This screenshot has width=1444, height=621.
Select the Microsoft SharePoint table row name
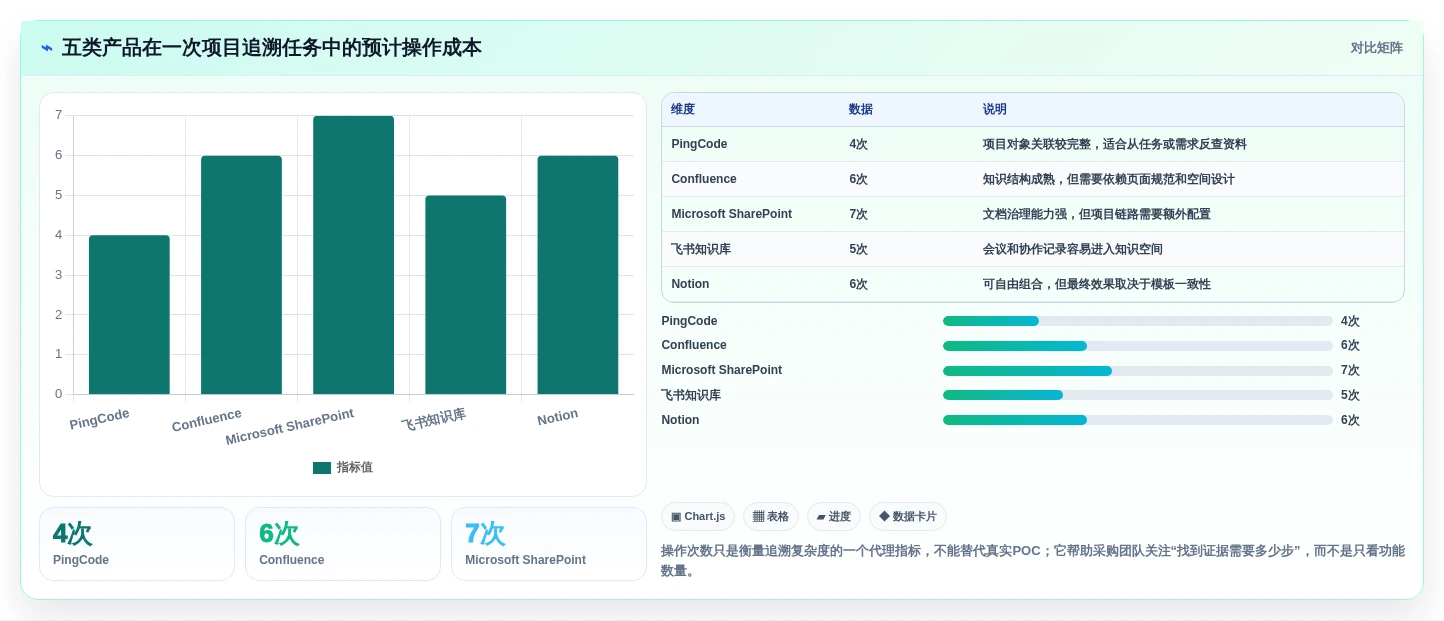(731, 214)
